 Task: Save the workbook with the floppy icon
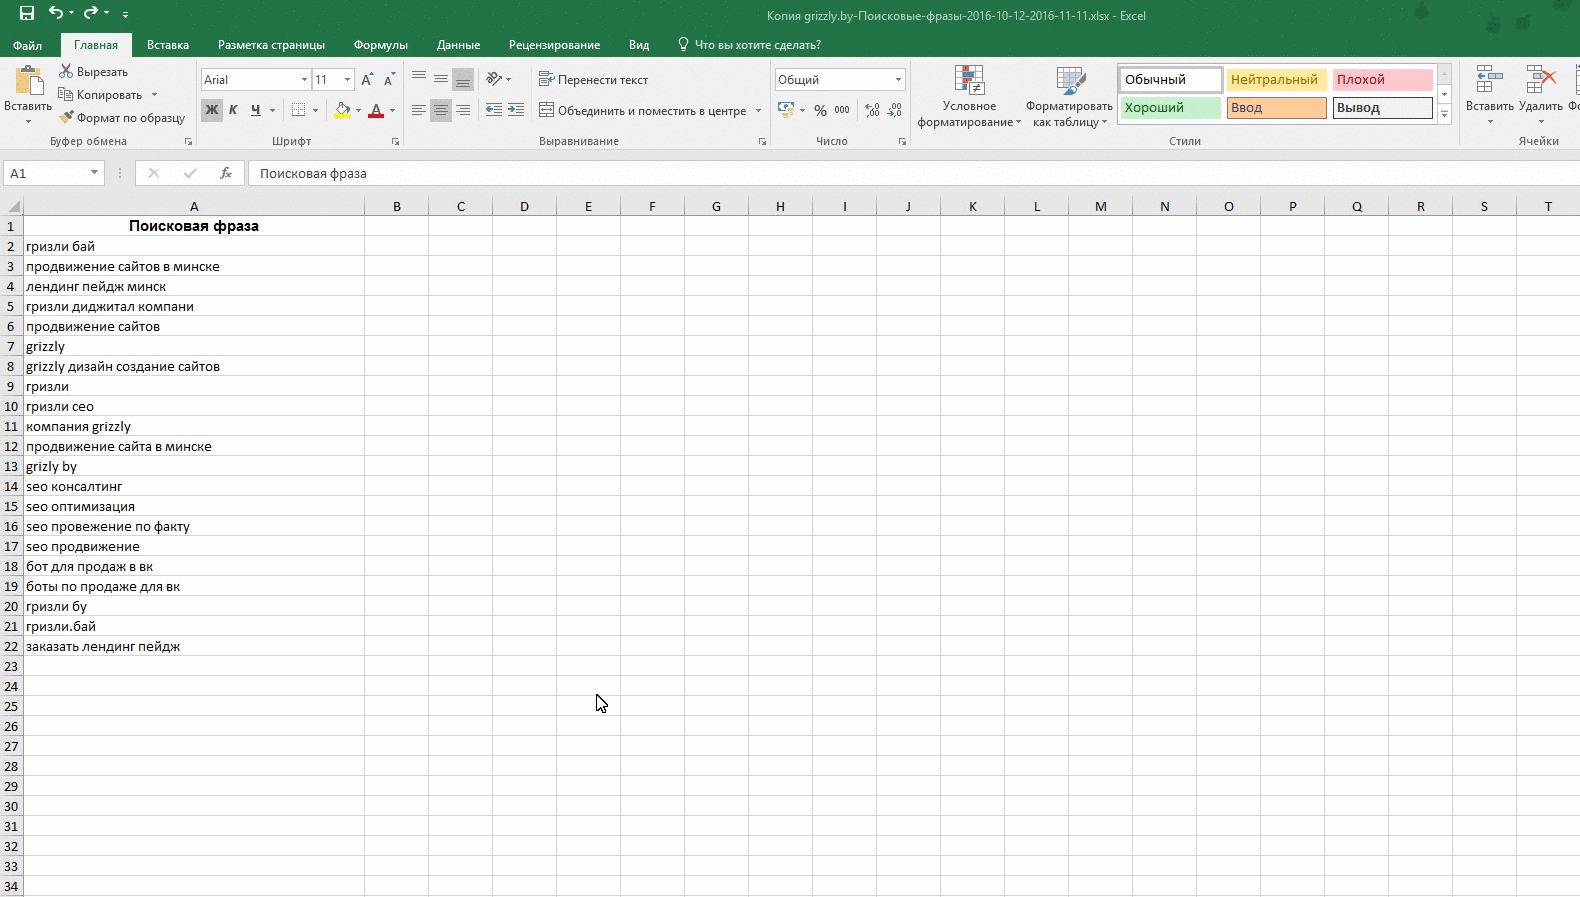click(x=27, y=13)
